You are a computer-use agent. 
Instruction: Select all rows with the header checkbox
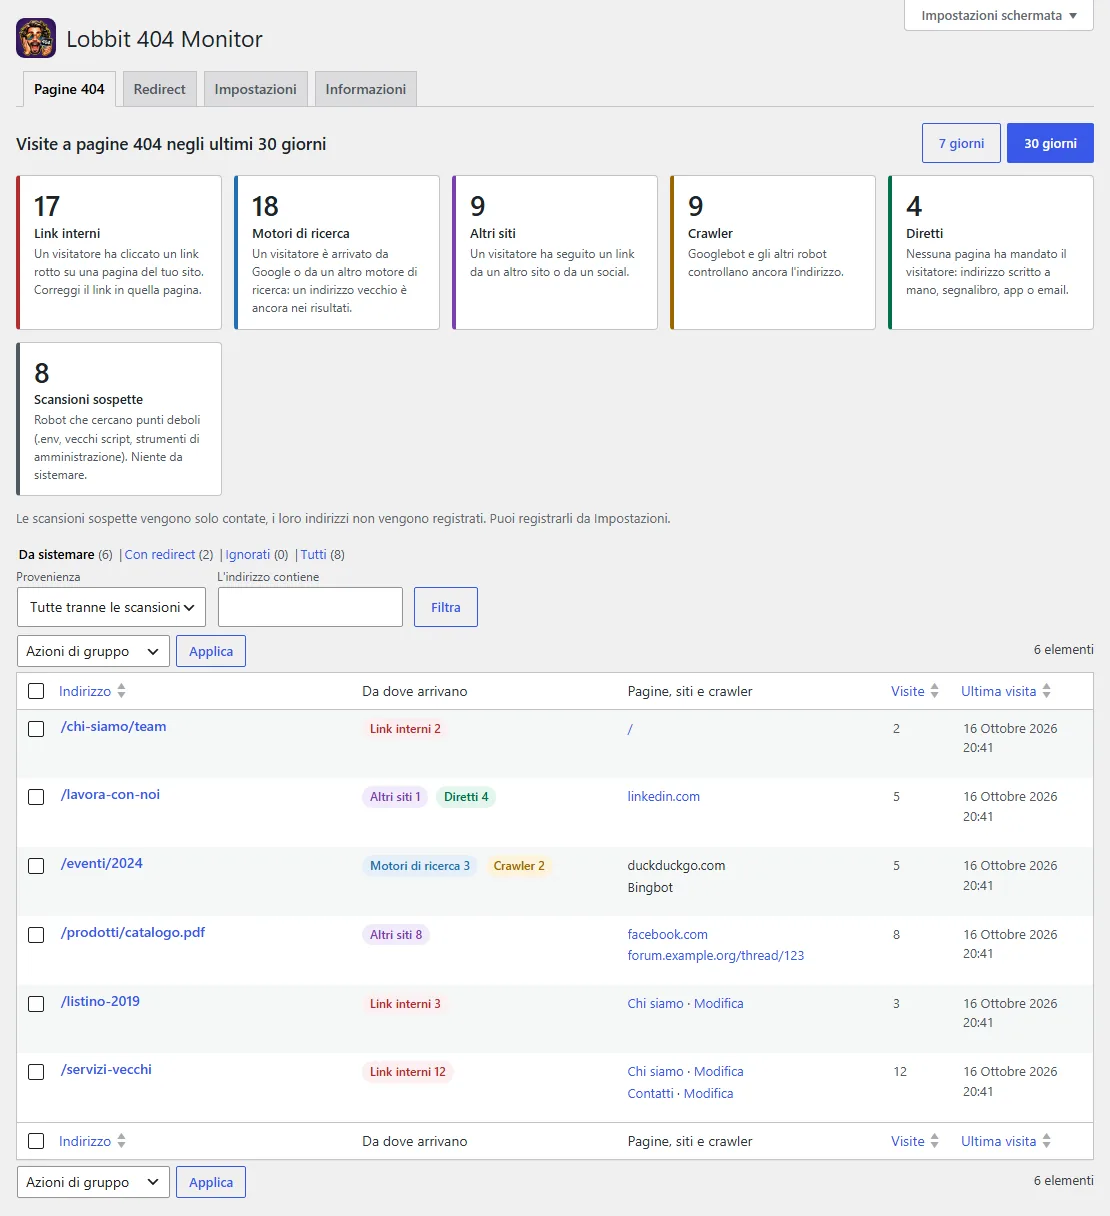pyautogui.click(x=36, y=691)
